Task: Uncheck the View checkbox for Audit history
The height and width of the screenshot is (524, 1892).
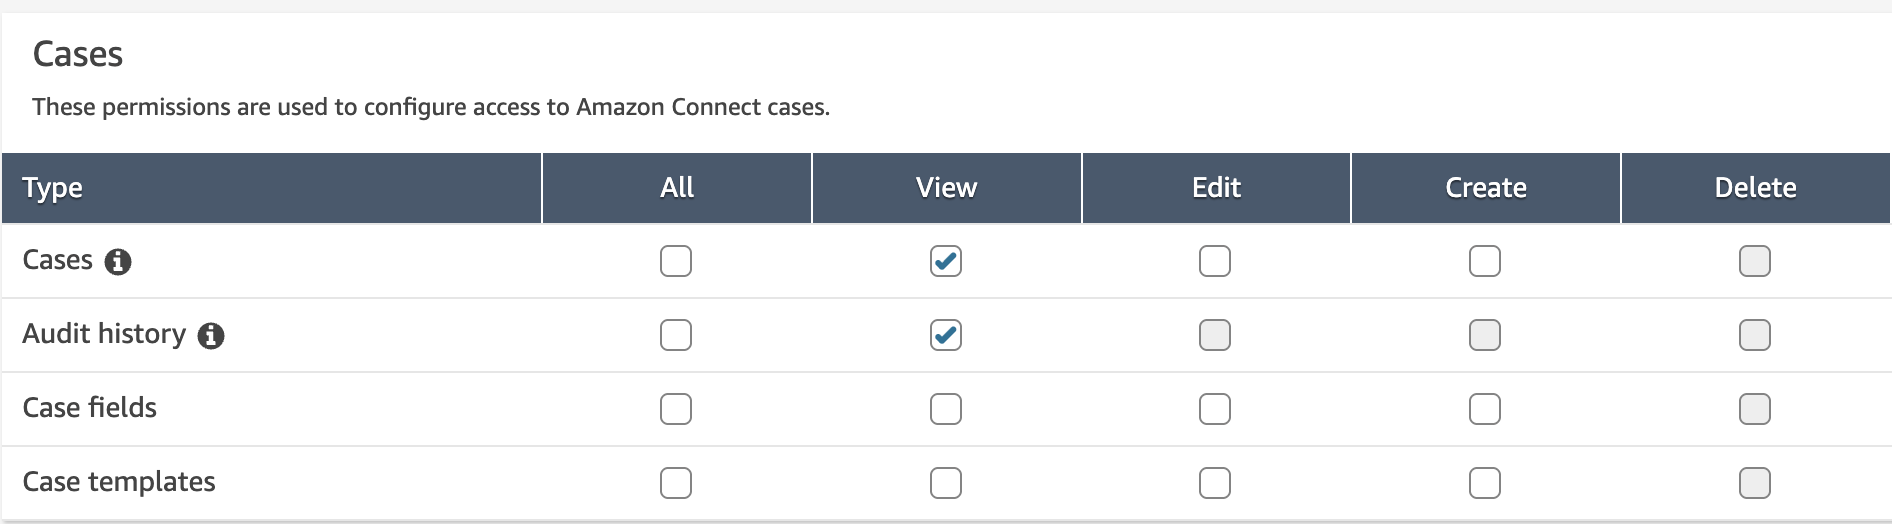Action: [946, 335]
